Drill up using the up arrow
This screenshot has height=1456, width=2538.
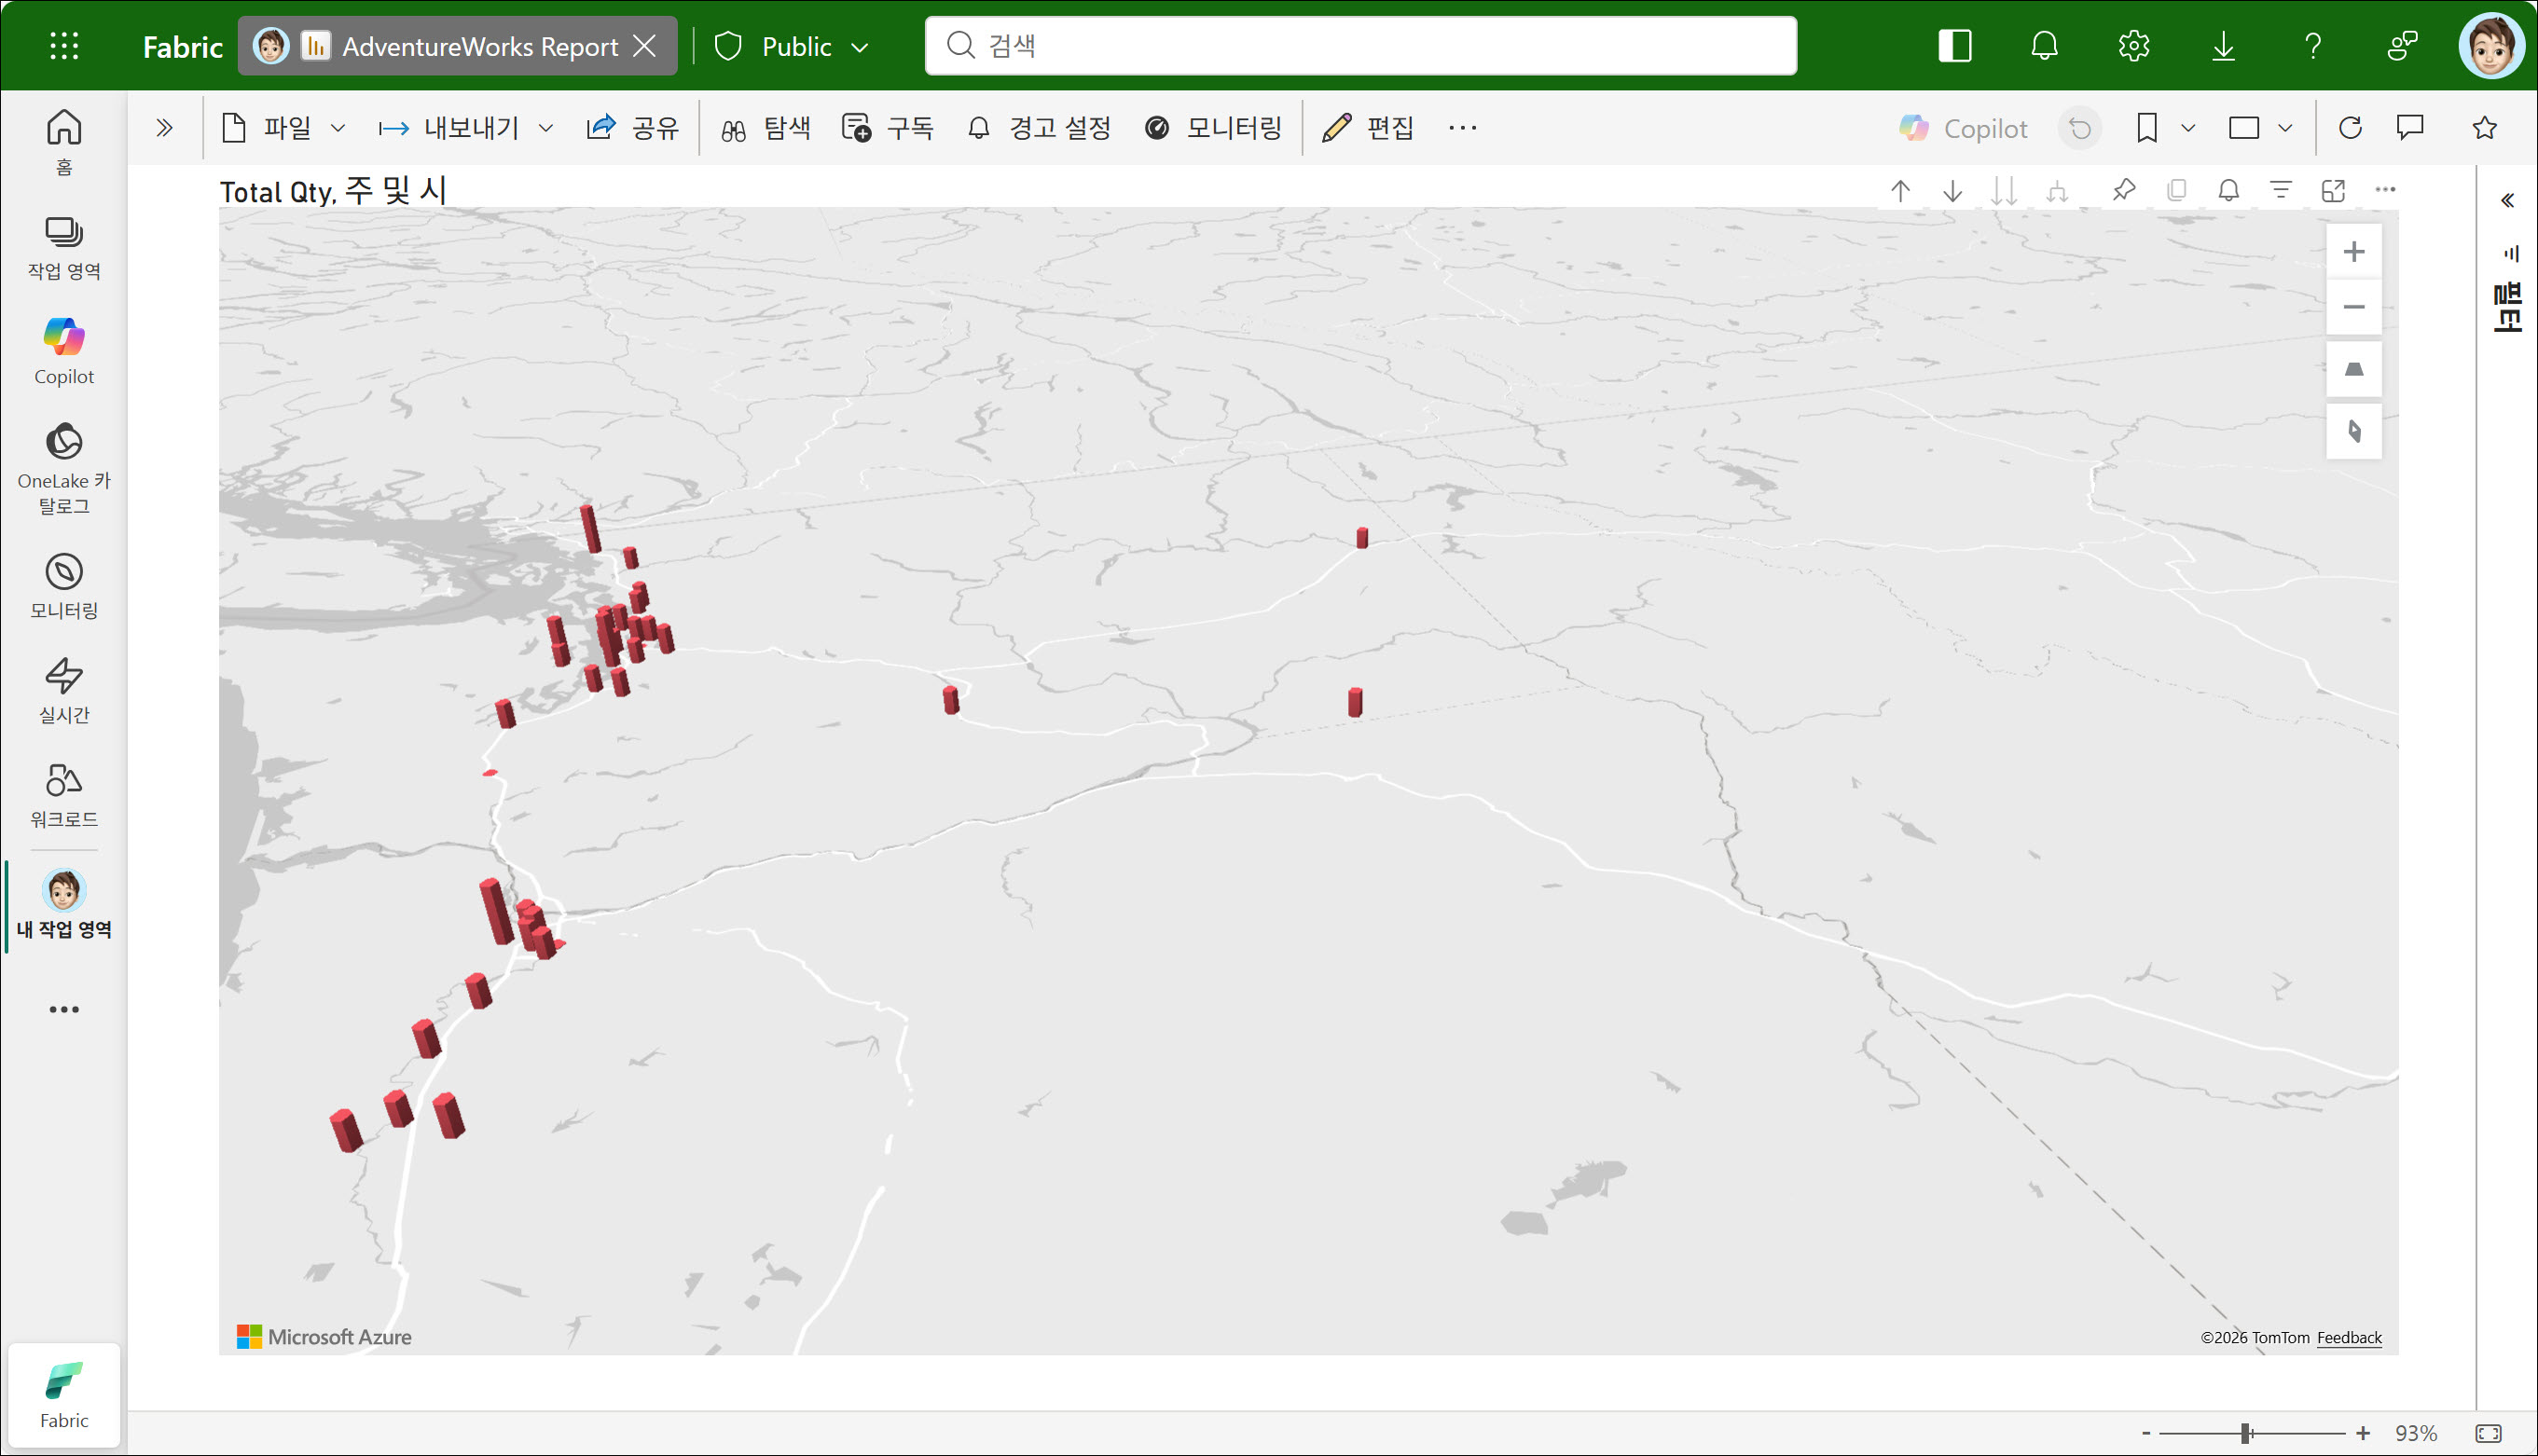coord(1900,190)
